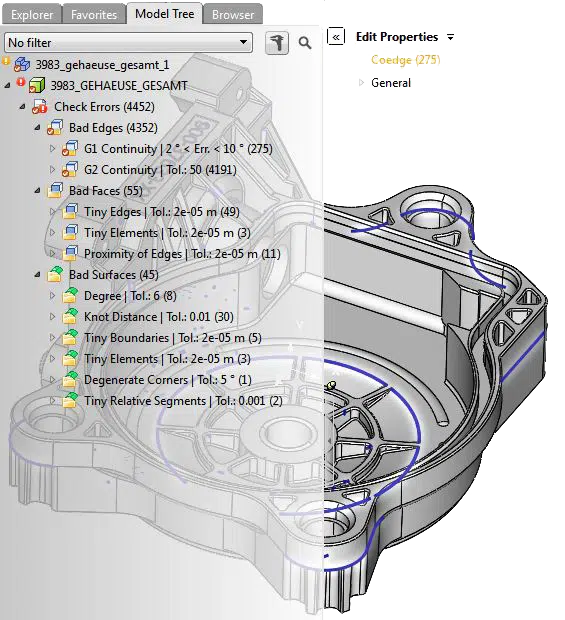
Task: Click the Tiny Relative Segments icon
Action: pyautogui.click(x=70, y=400)
